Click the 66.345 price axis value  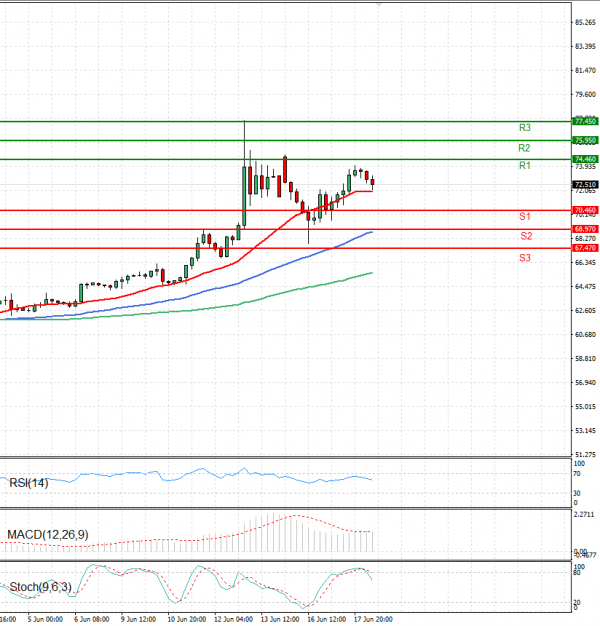pyautogui.click(x=585, y=263)
